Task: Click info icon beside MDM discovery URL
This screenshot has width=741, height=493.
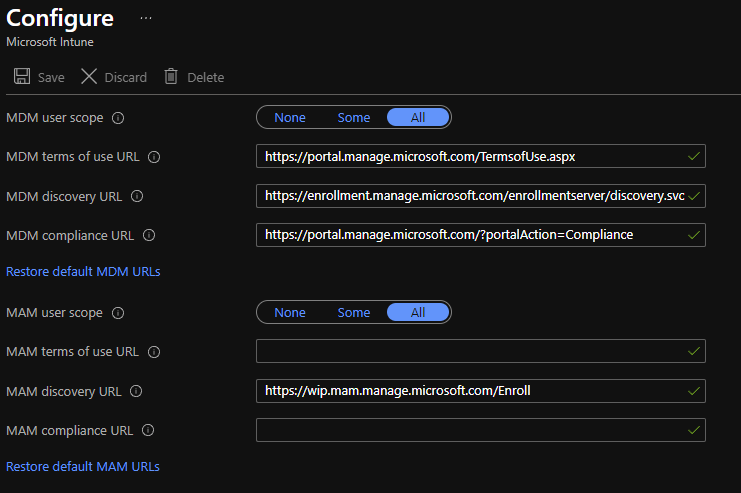Action: click(x=137, y=196)
